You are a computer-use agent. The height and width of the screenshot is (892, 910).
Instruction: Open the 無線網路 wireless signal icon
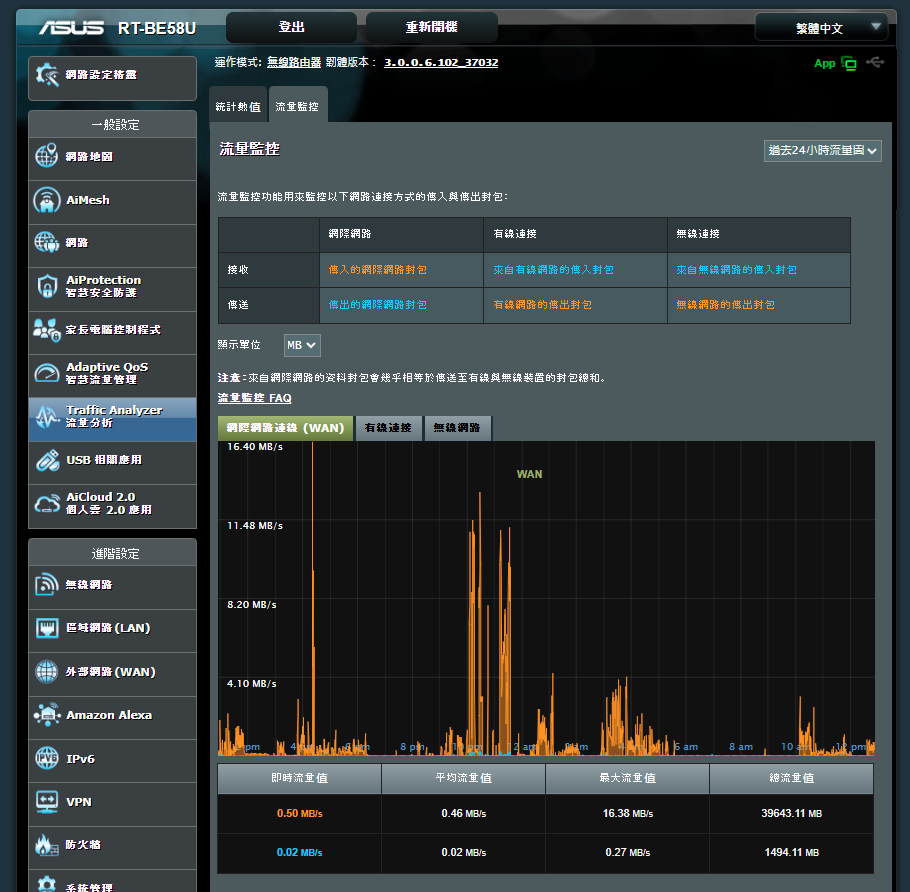(46, 584)
